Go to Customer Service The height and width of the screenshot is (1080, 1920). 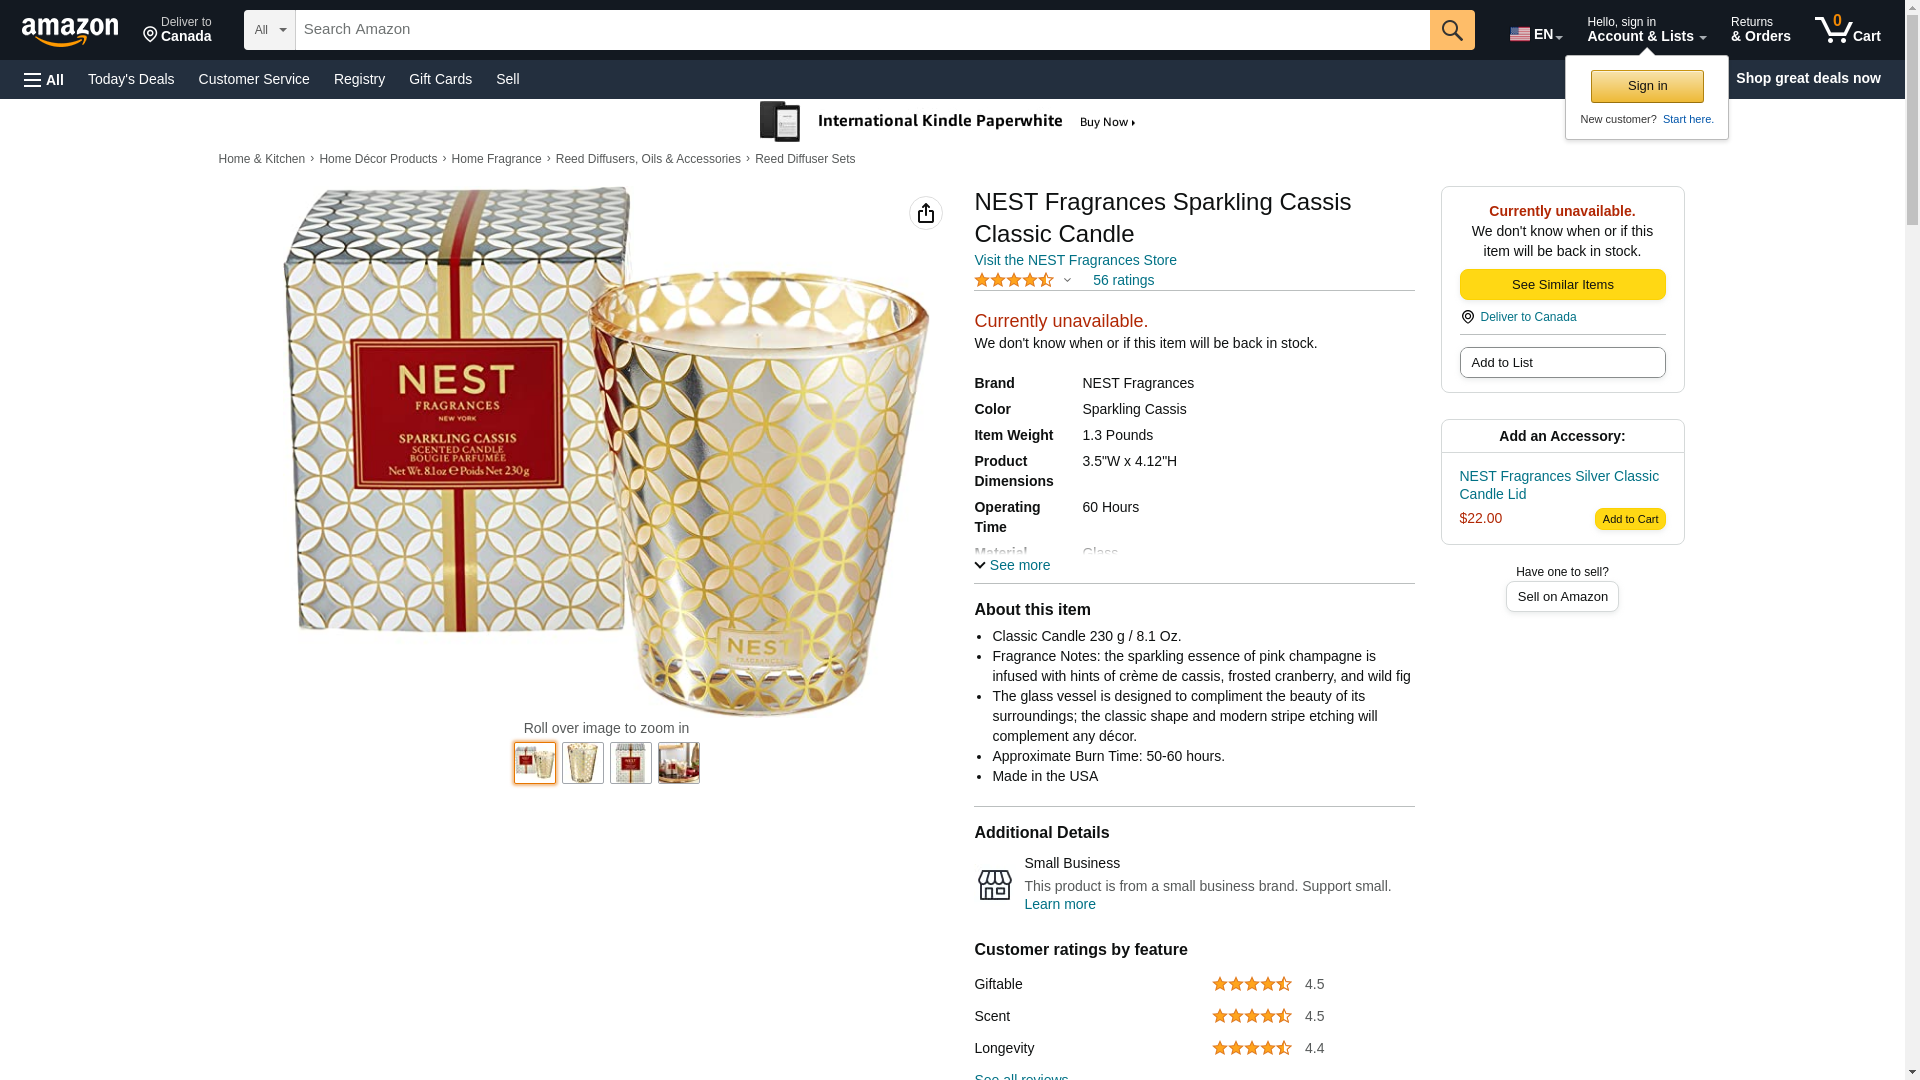click(254, 79)
